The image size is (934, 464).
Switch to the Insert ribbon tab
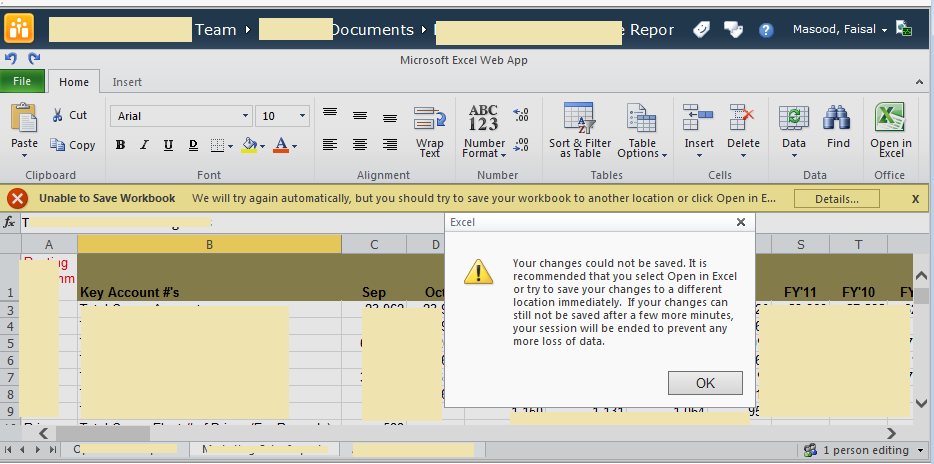127,82
